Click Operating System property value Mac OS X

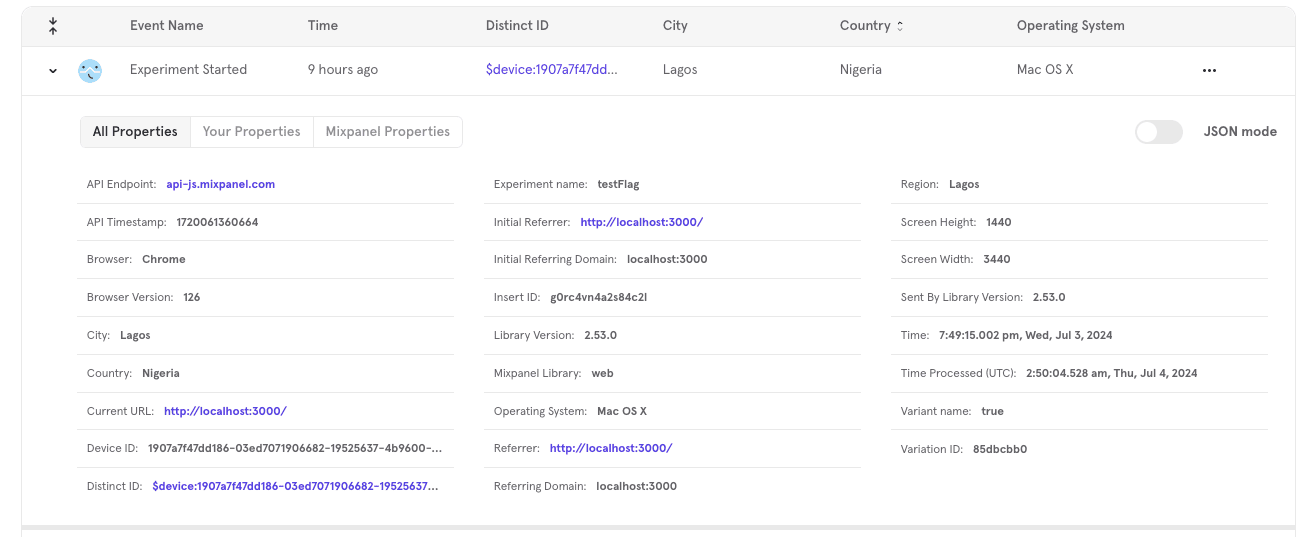point(622,411)
